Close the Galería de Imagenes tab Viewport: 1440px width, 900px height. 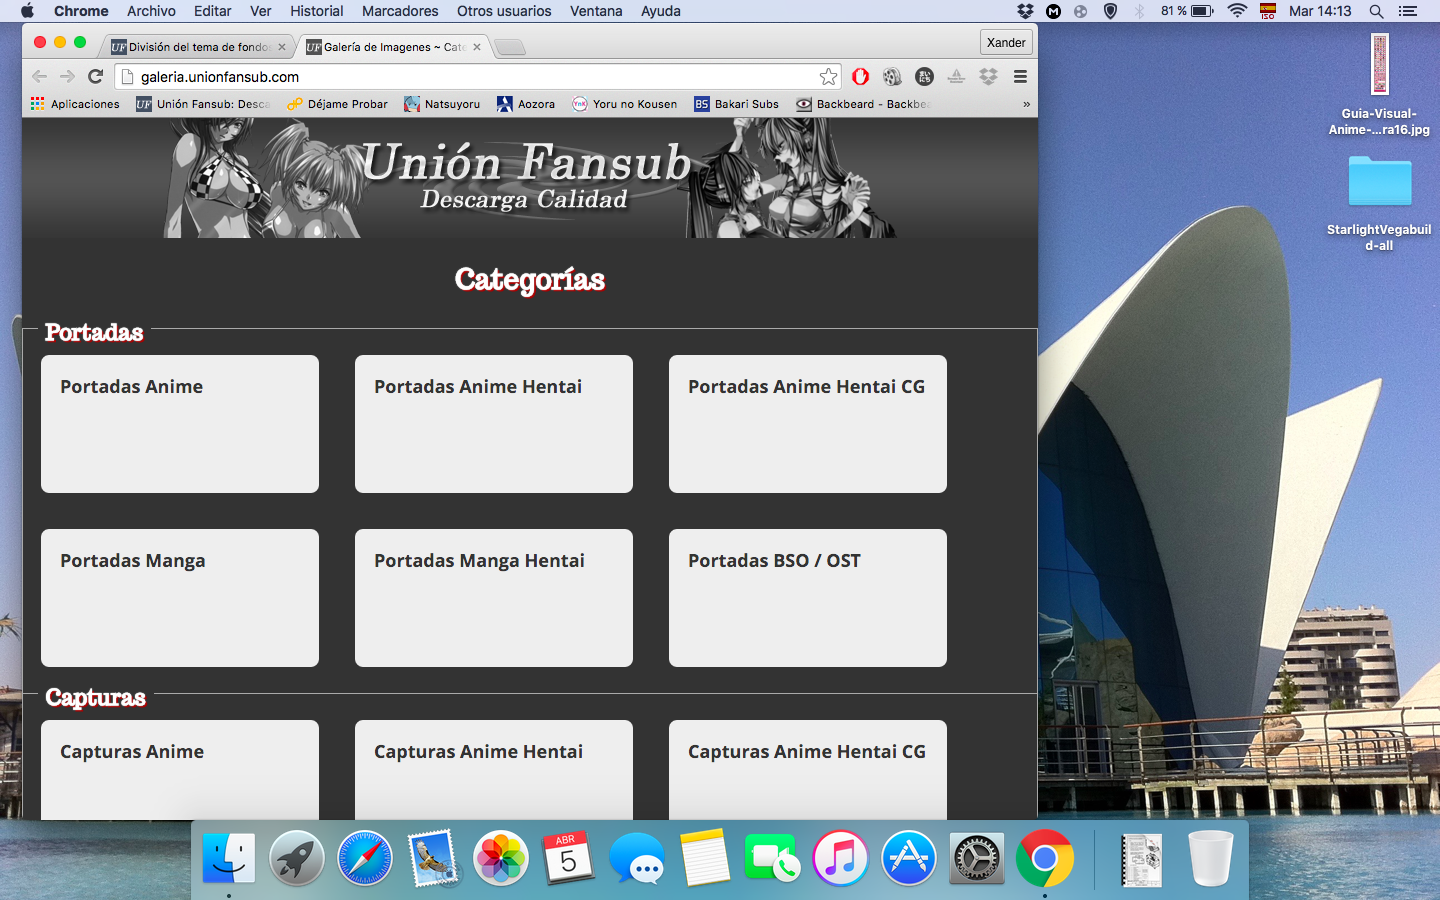(x=477, y=47)
